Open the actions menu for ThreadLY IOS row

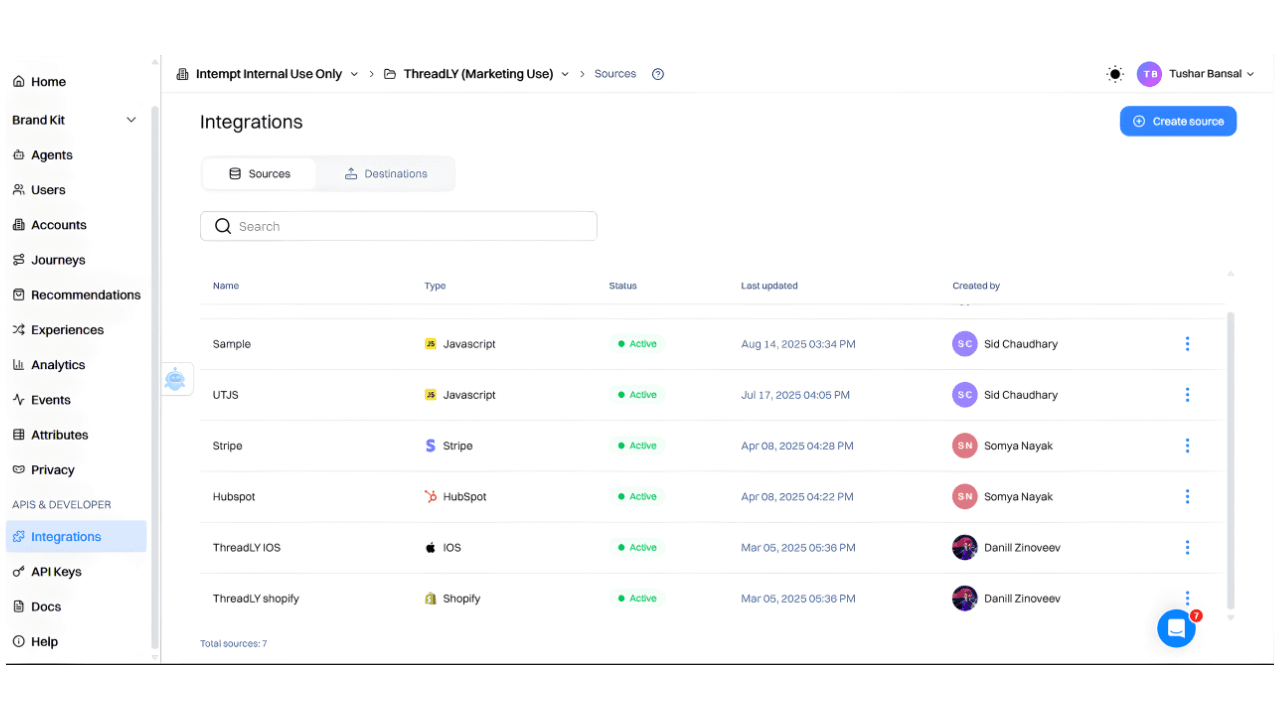(1187, 547)
